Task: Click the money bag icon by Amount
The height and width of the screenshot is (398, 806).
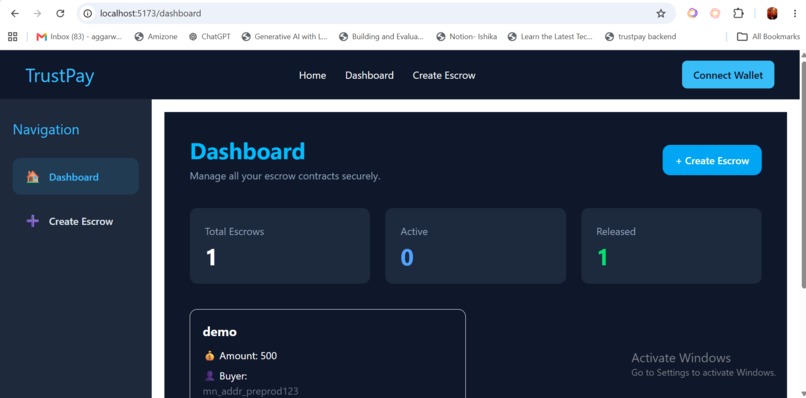Action: tap(209, 355)
